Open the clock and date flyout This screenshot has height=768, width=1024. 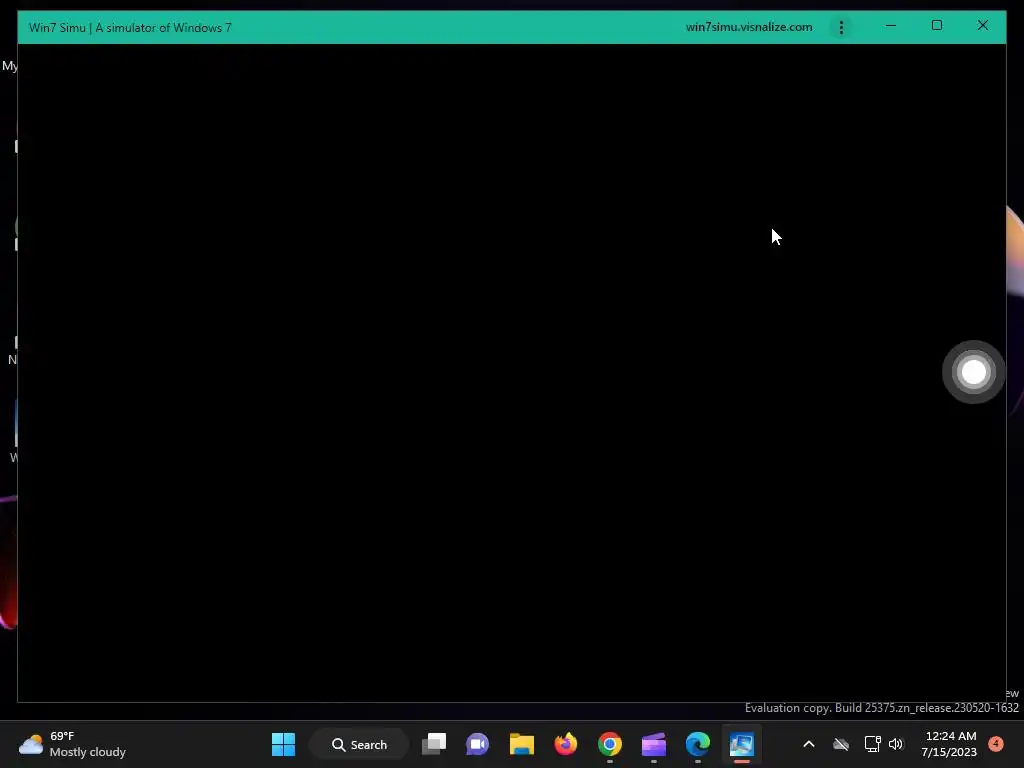click(949, 744)
